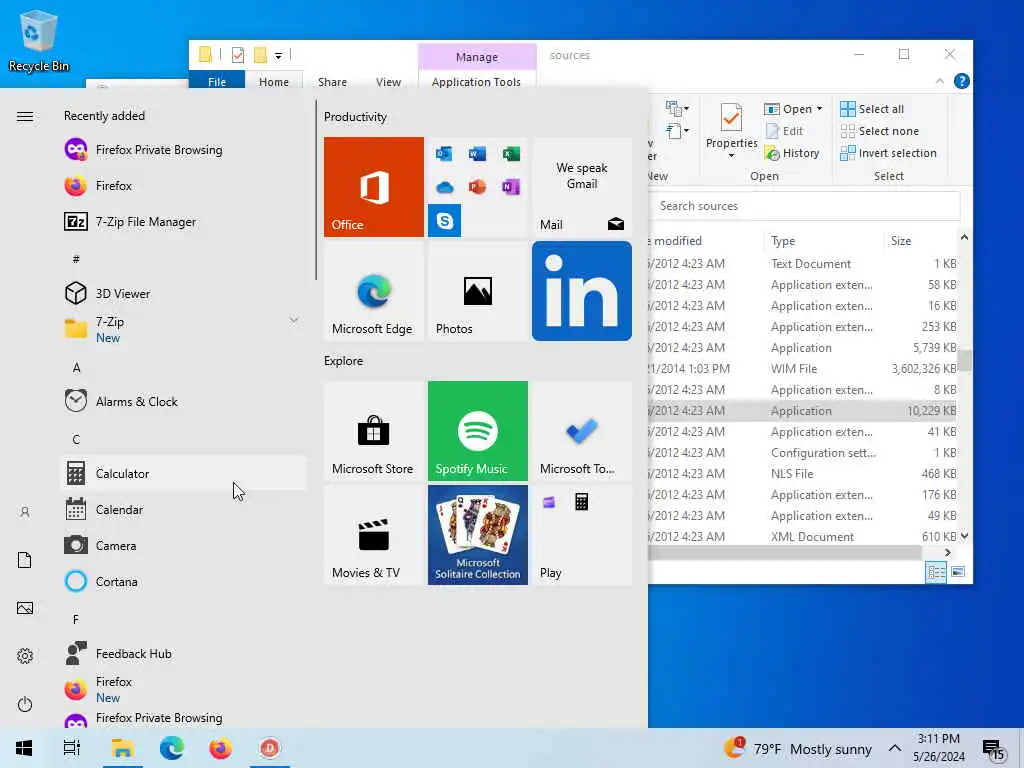
Task: Expand the Start menu hamburger button
Action: click(x=25, y=116)
